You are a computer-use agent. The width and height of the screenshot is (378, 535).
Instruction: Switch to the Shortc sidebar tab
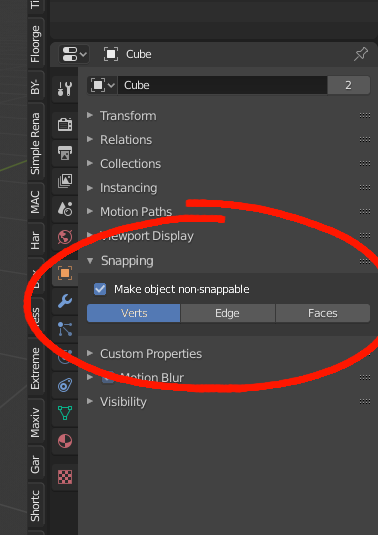point(35,506)
